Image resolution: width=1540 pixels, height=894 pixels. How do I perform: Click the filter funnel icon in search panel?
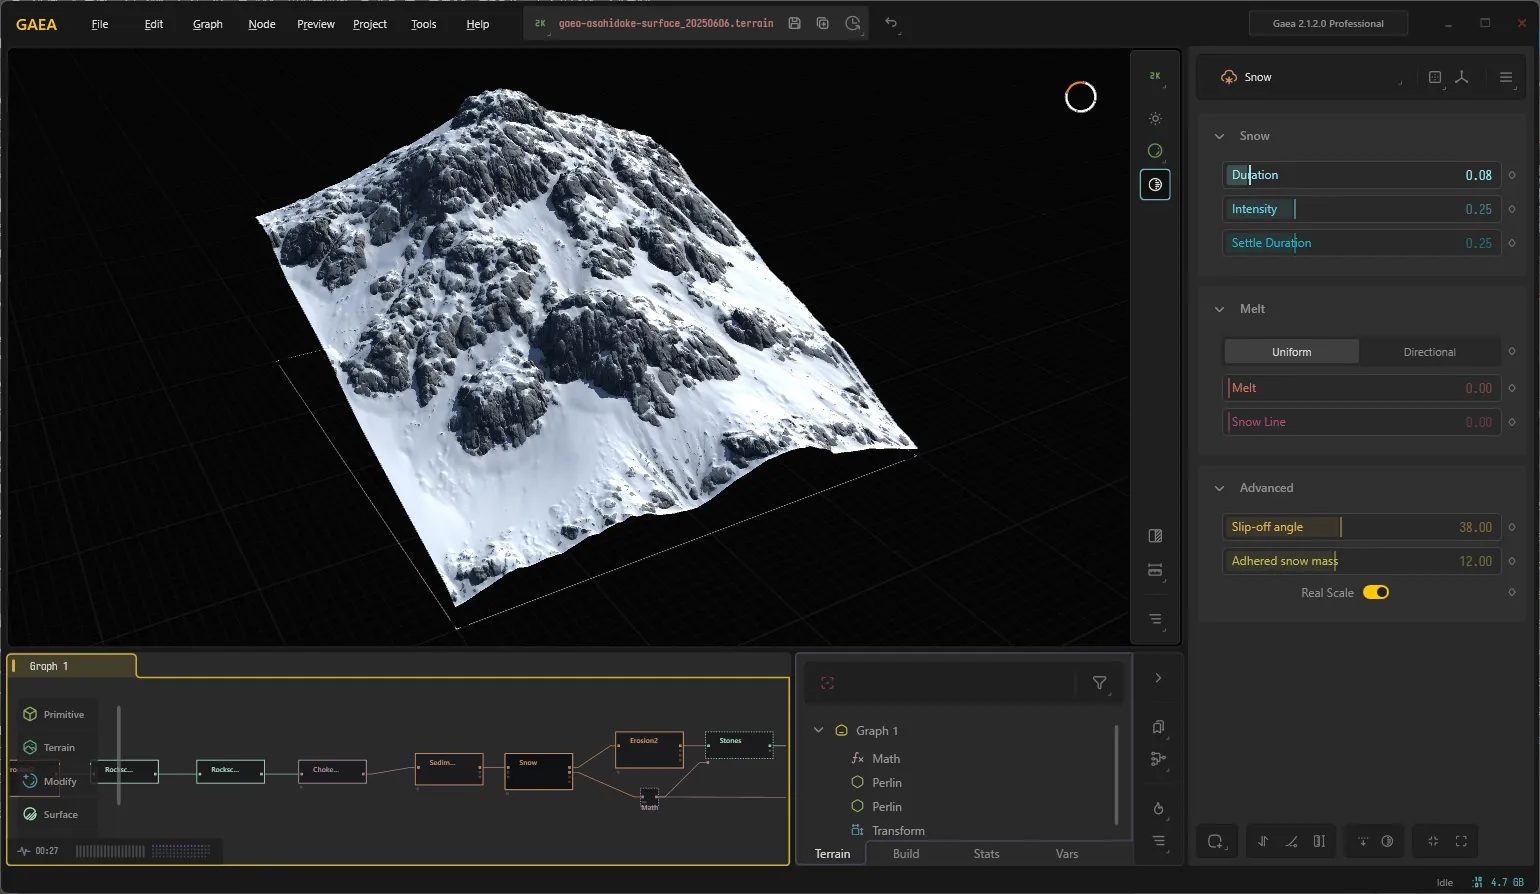pyautogui.click(x=1100, y=683)
